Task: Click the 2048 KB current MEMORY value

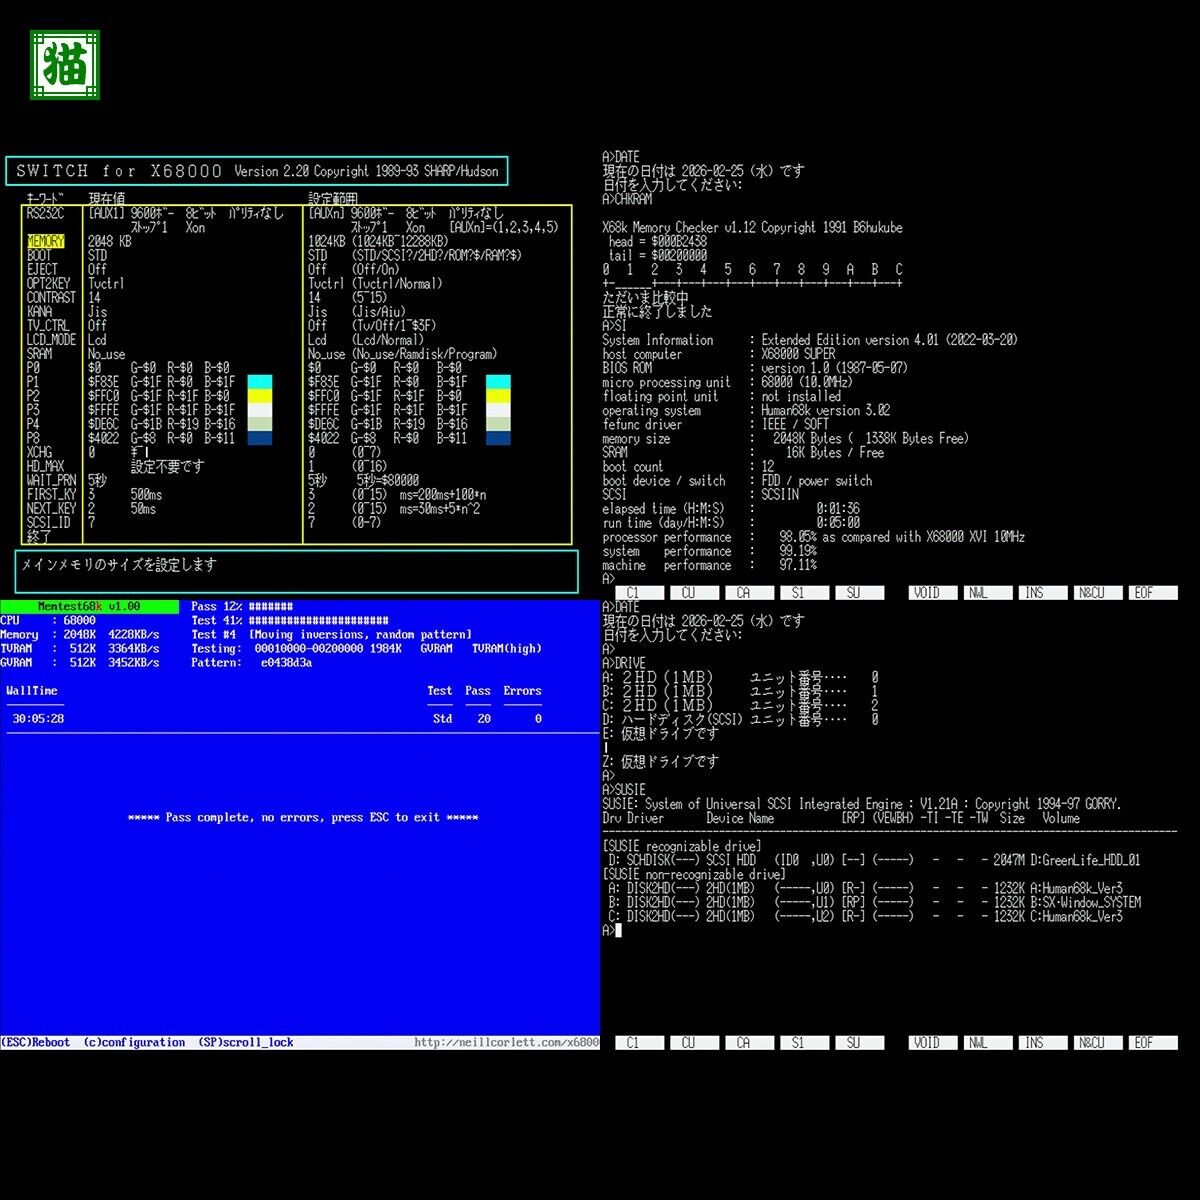Action: pos(110,241)
